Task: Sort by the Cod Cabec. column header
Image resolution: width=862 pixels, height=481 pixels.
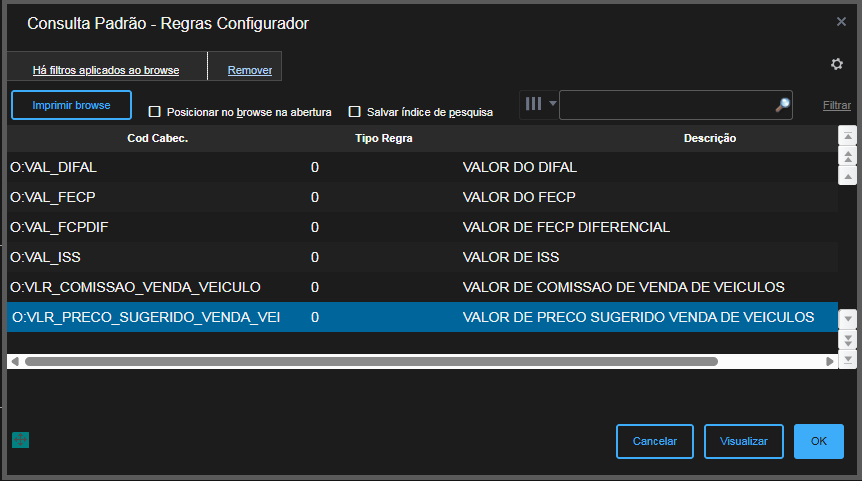Action: click(x=158, y=138)
